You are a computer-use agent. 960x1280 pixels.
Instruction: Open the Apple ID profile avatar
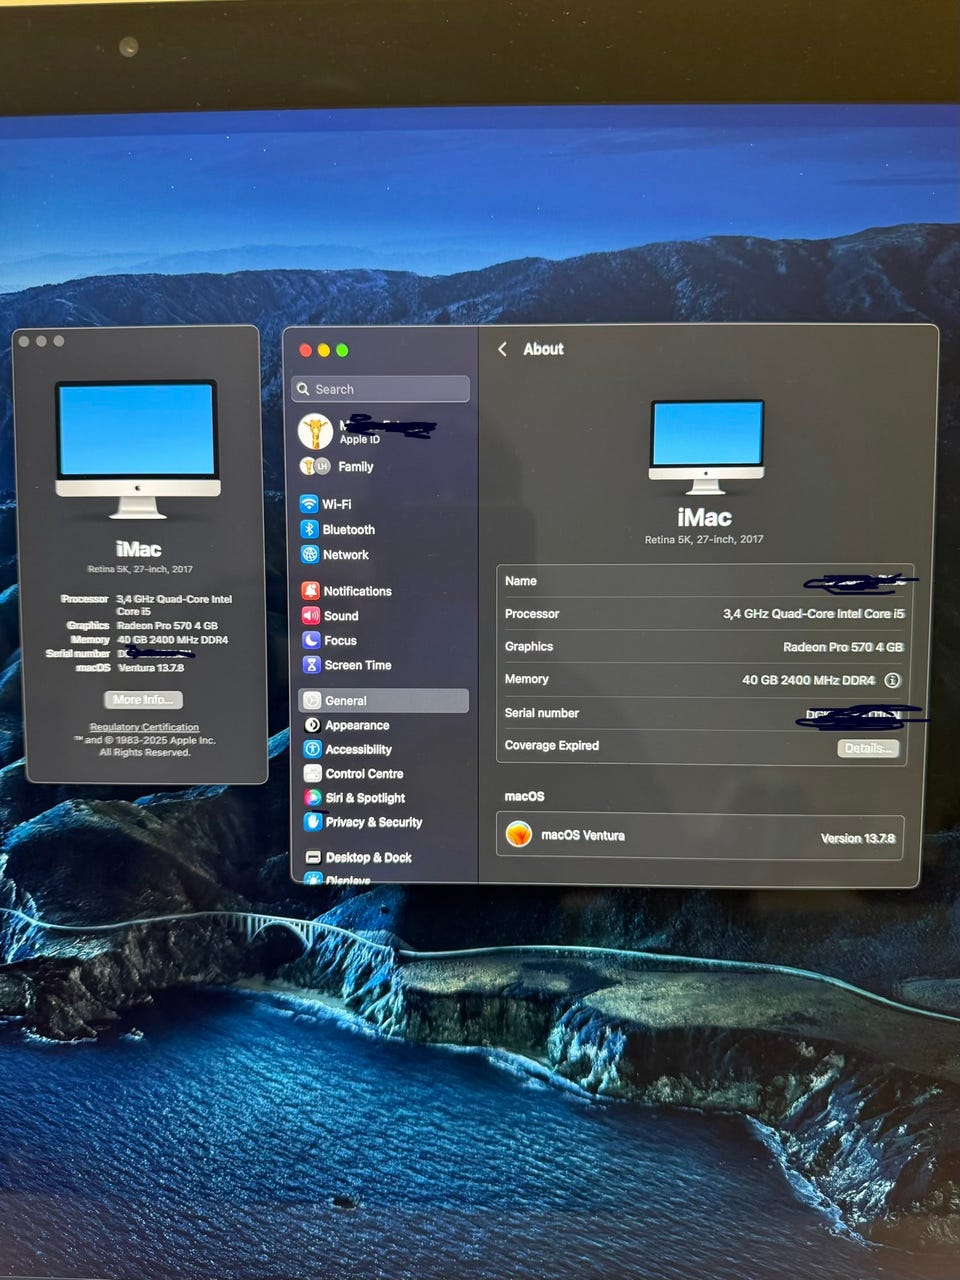pyautogui.click(x=316, y=432)
